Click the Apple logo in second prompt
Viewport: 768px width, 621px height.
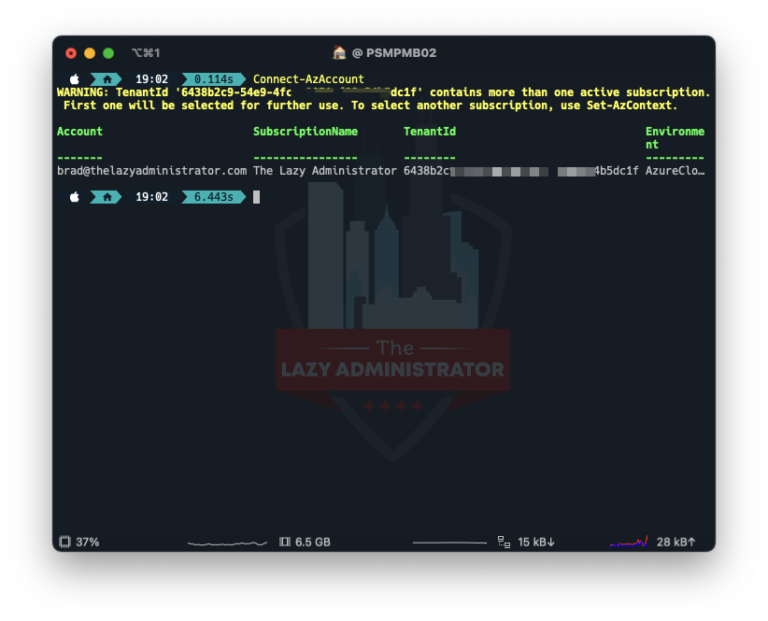point(74,197)
